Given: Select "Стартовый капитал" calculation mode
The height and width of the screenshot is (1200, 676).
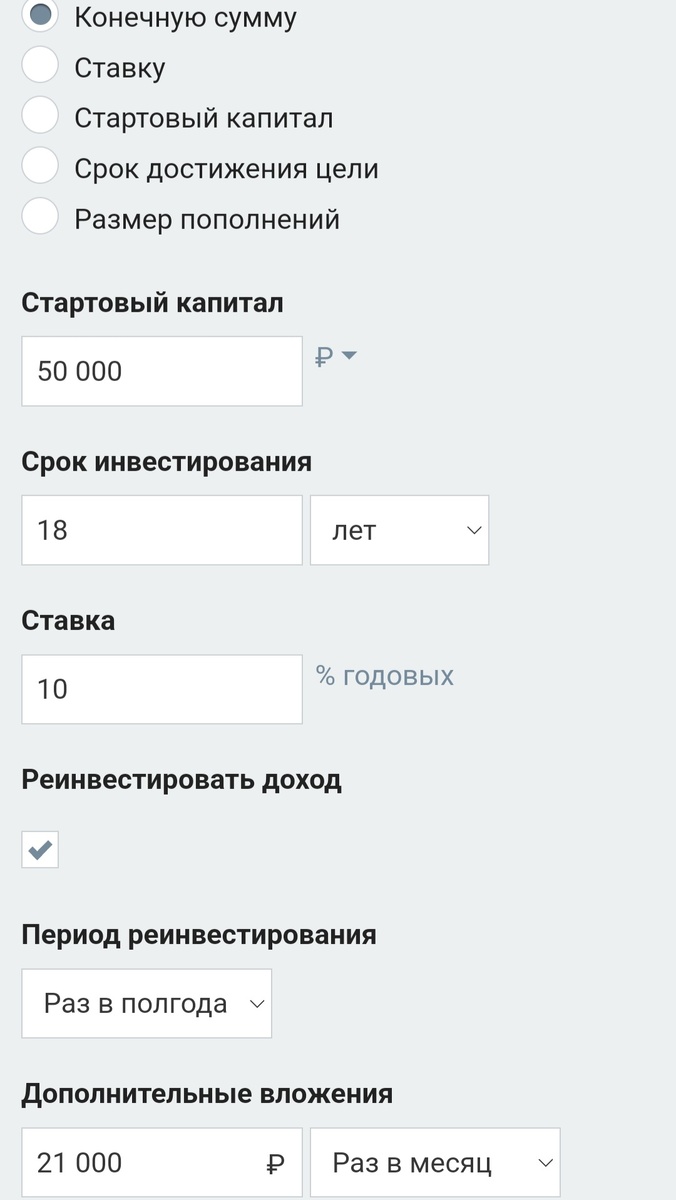Looking at the screenshot, I should pyautogui.click(x=40, y=114).
